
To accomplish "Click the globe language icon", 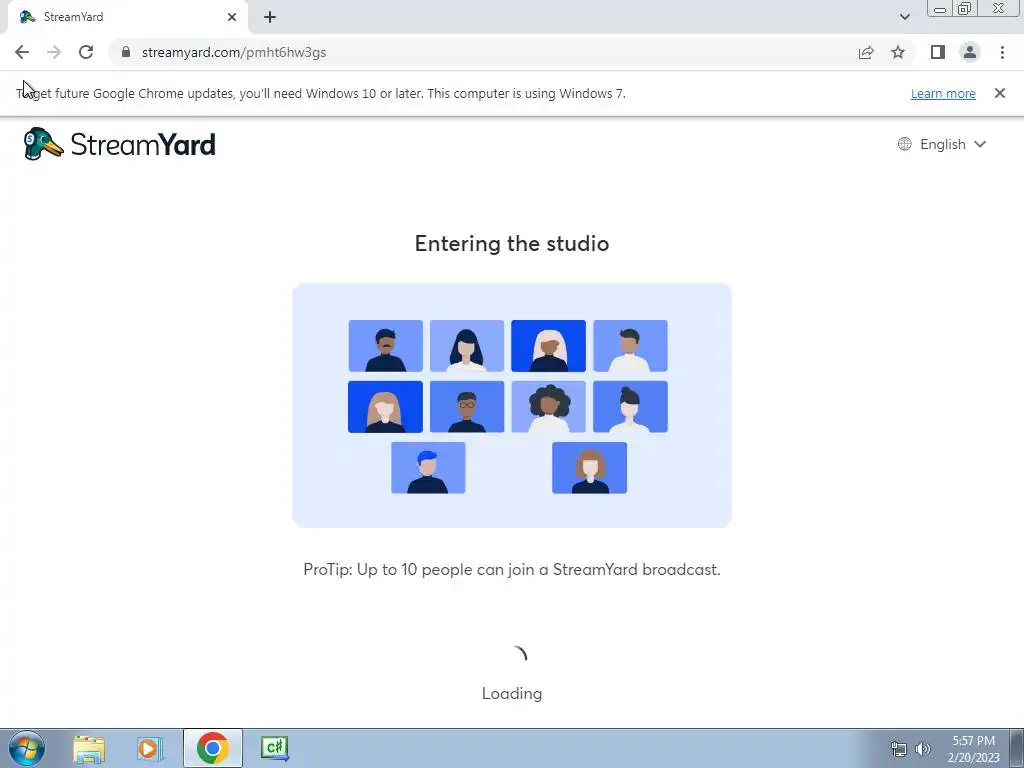I will coord(904,144).
